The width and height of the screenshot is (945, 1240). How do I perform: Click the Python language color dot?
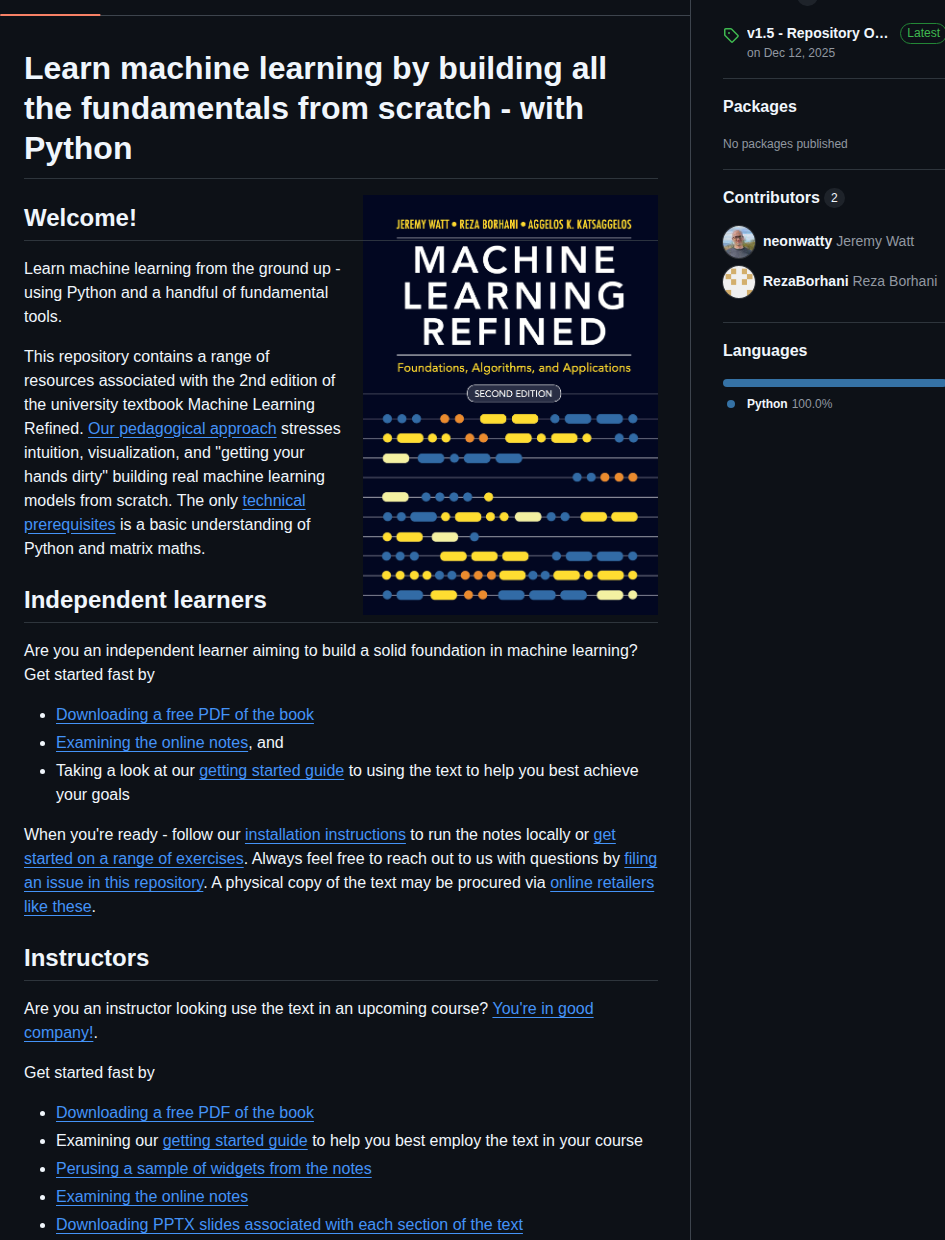pyautogui.click(x=731, y=404)
